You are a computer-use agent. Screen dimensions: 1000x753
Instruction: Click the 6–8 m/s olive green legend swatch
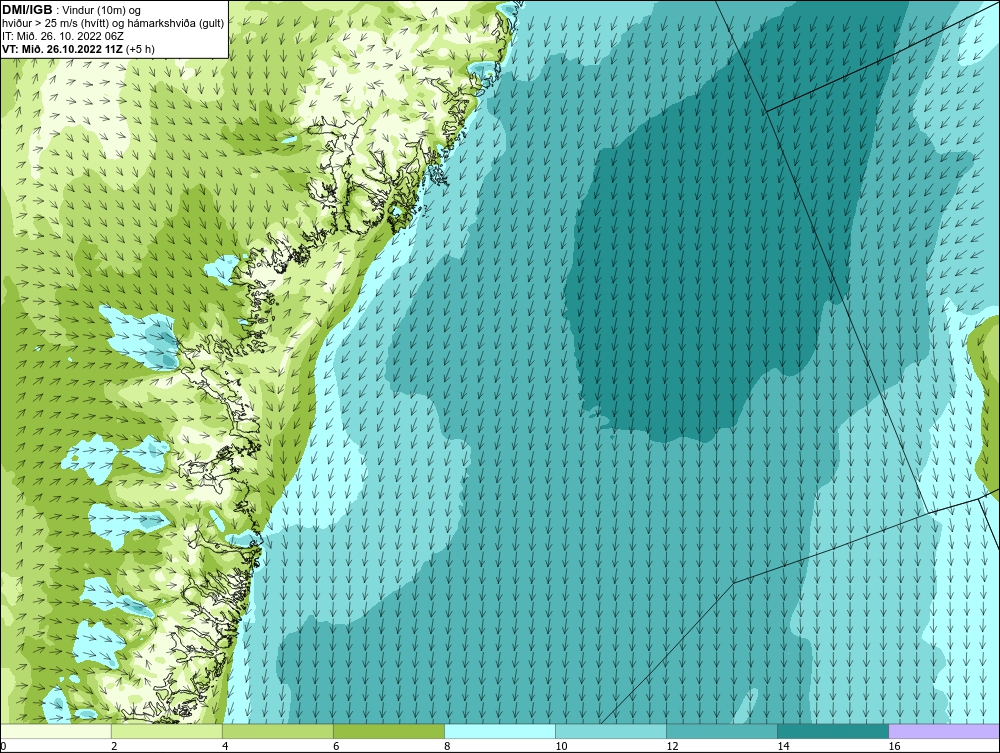point(389,731)
